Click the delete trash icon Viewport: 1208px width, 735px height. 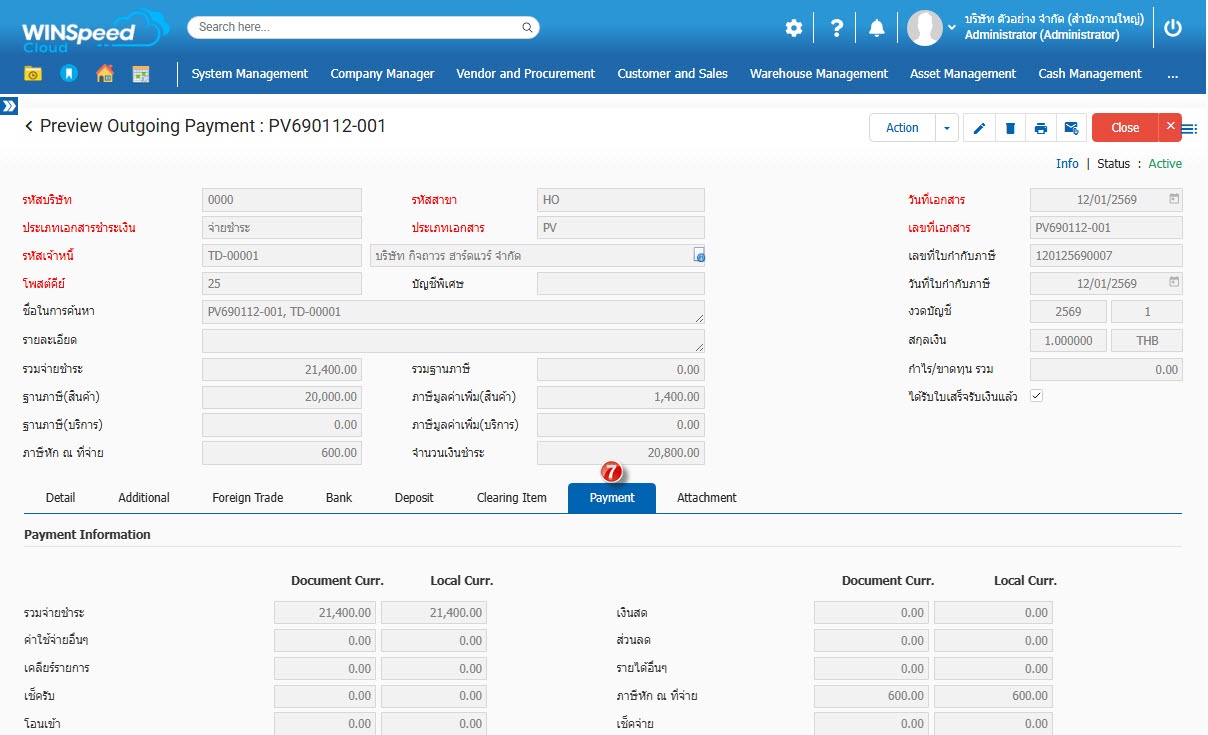coord(1010,128)
